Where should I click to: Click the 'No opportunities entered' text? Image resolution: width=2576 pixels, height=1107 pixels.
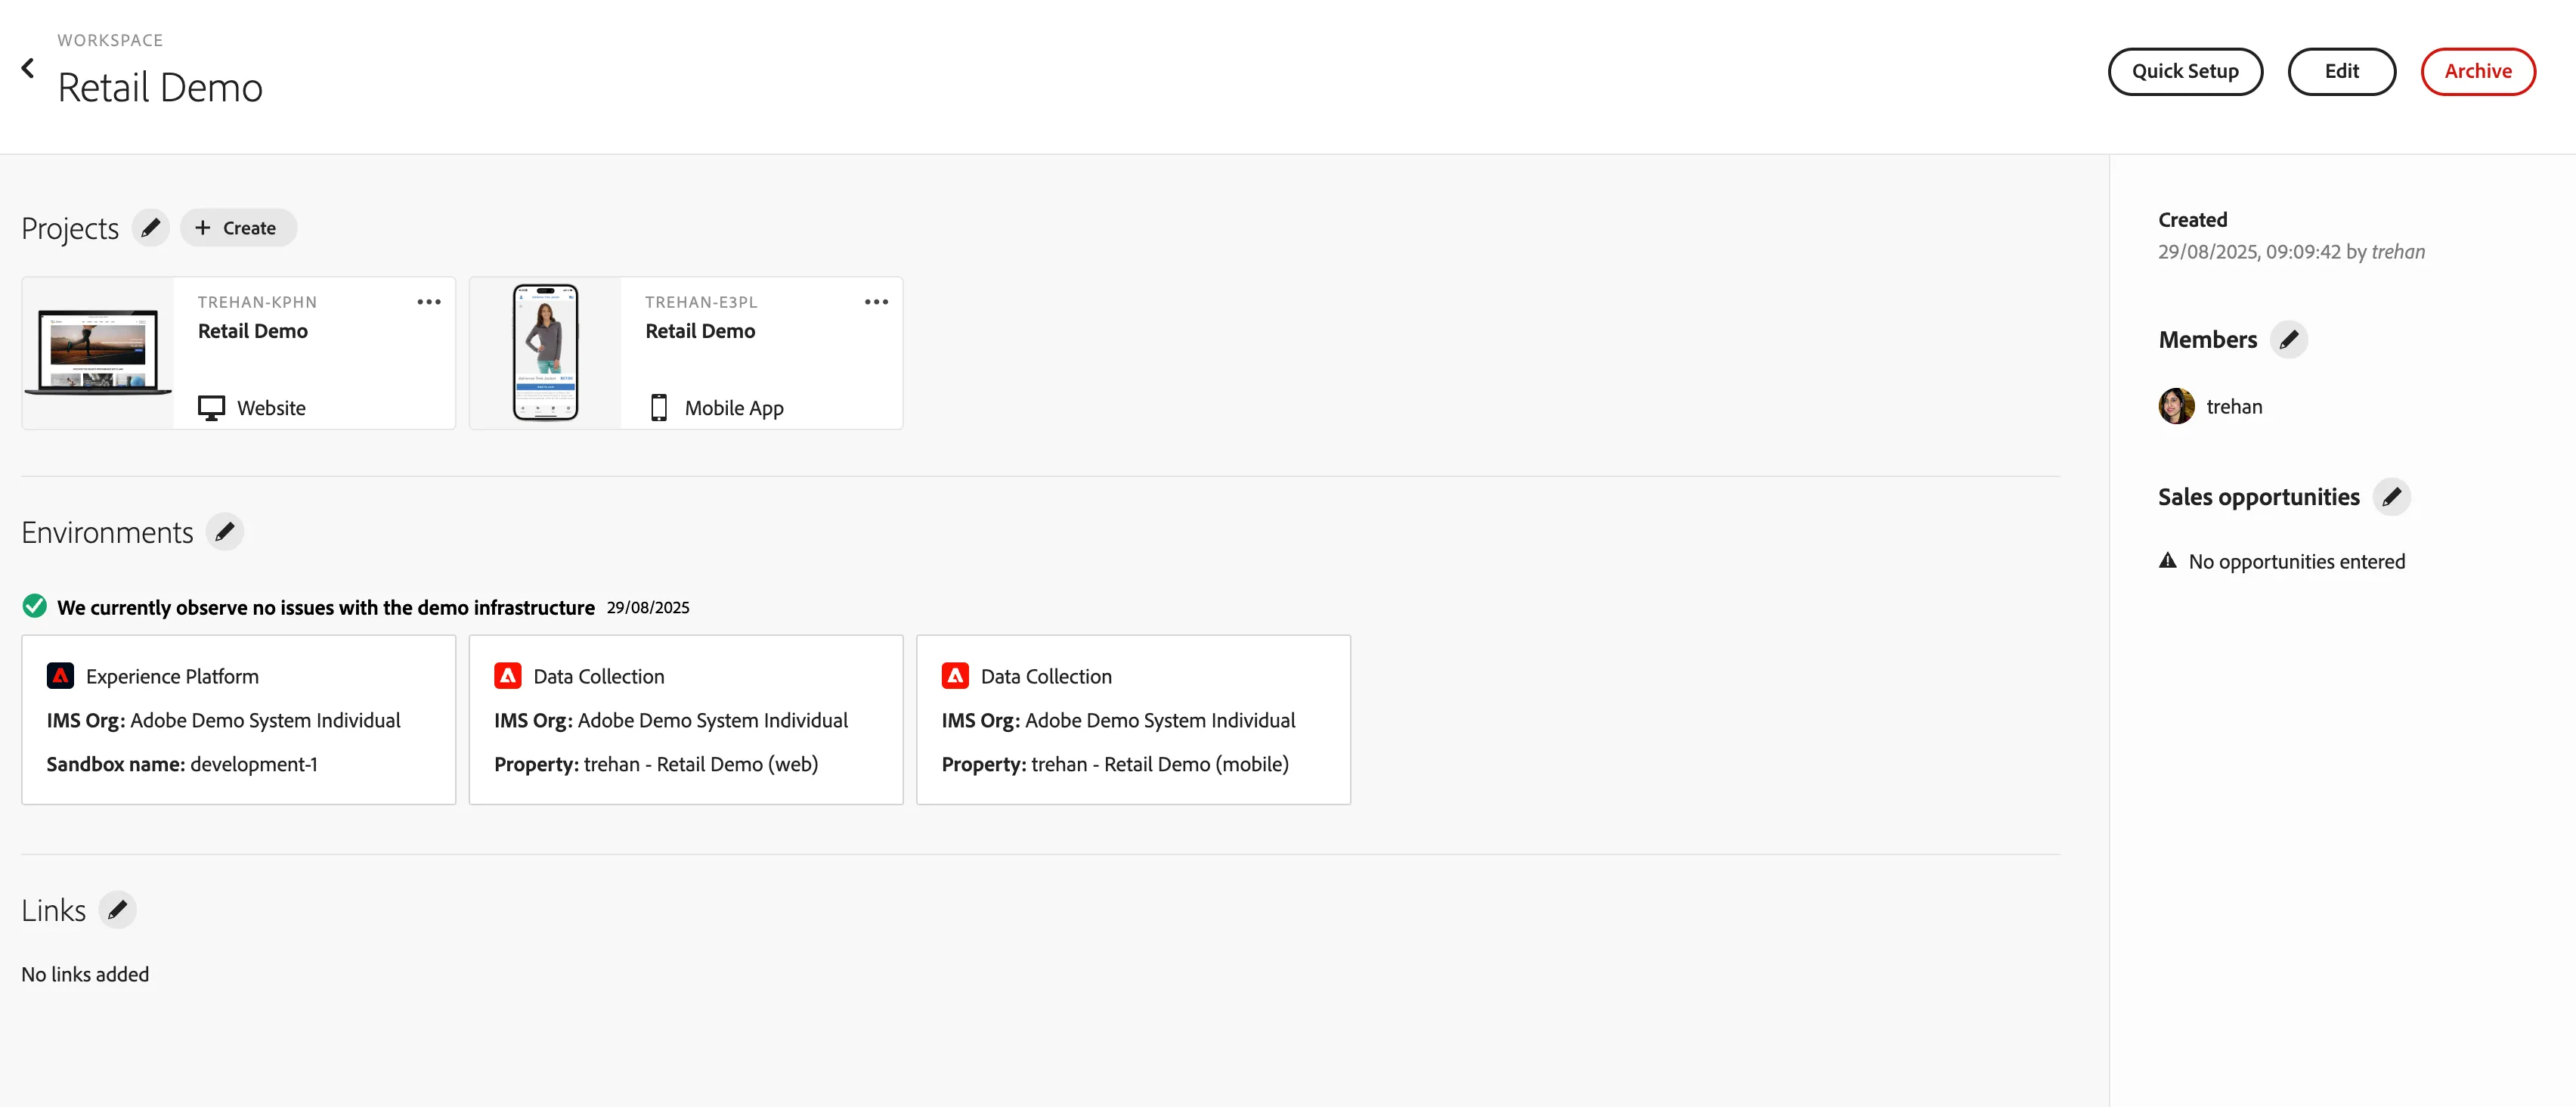coord(2297,562)
